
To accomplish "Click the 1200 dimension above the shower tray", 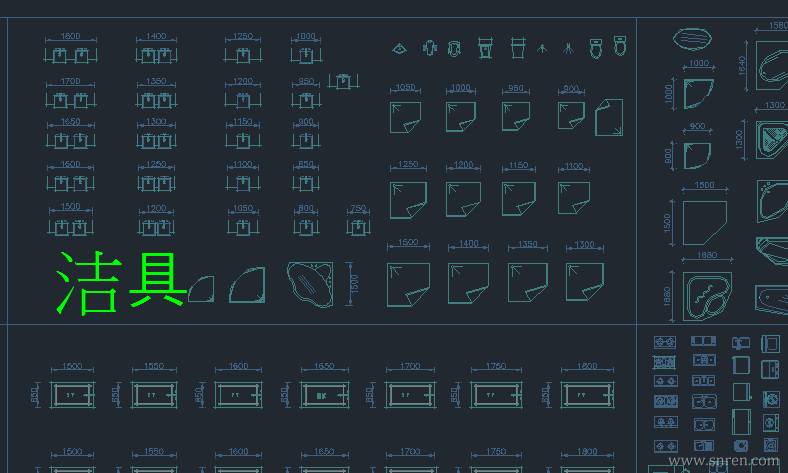I will [x=463, y=164].
